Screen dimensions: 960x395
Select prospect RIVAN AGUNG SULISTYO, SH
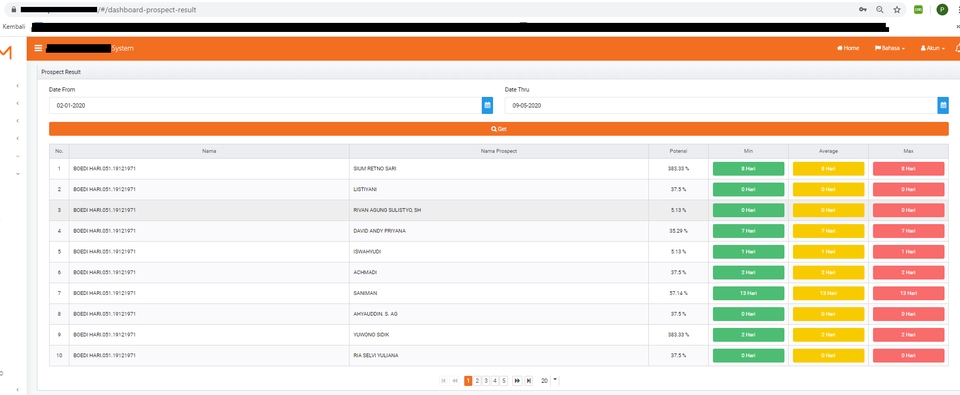[388, 210]
